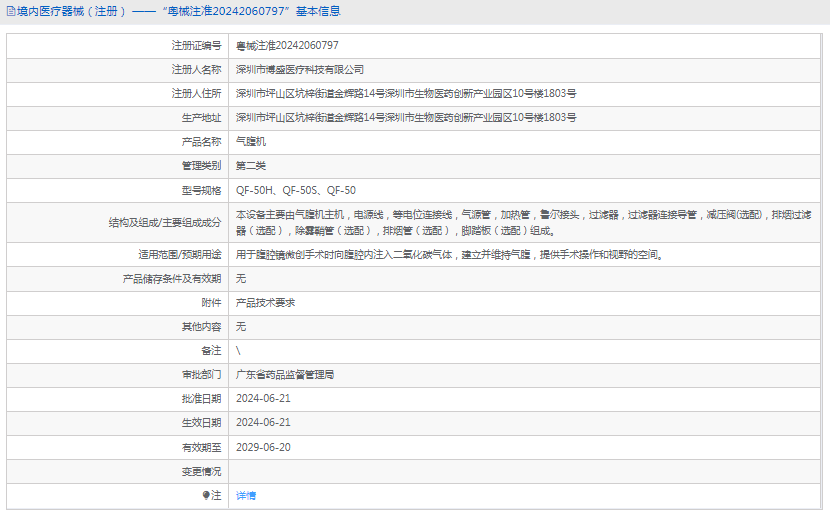
Task: Select the structure description starting 本设备主要由气腹机主机
Action: click(x=524, y=223)
